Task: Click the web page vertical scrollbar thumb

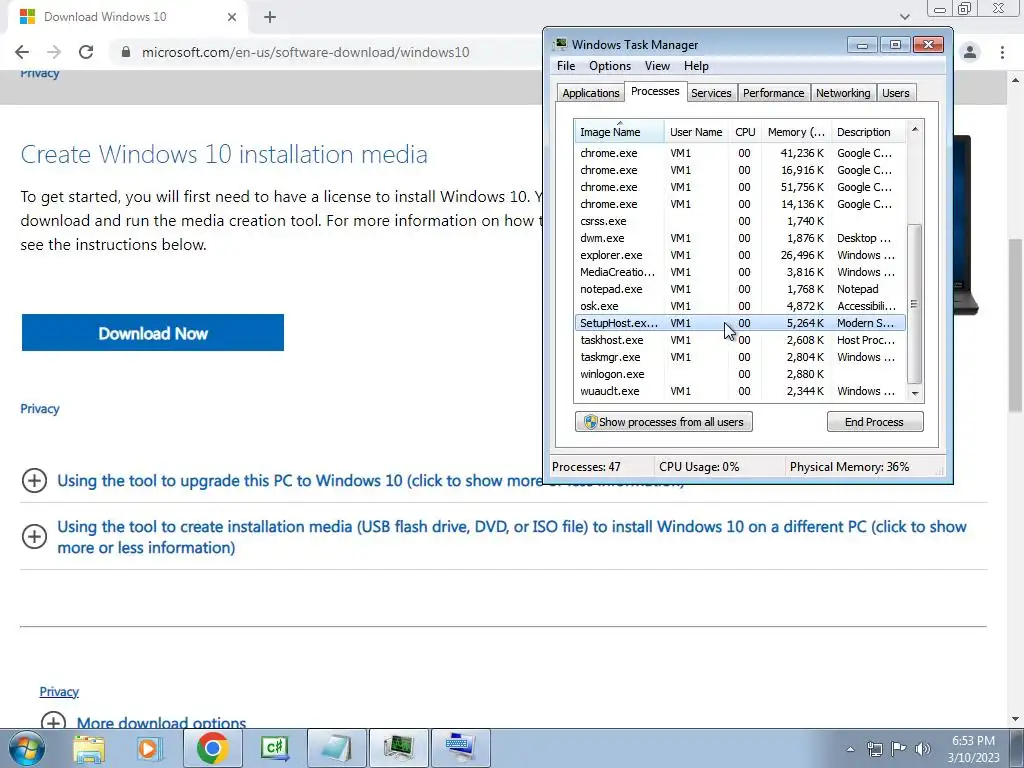Action: pyautogui.click(x=1016, y=325)
